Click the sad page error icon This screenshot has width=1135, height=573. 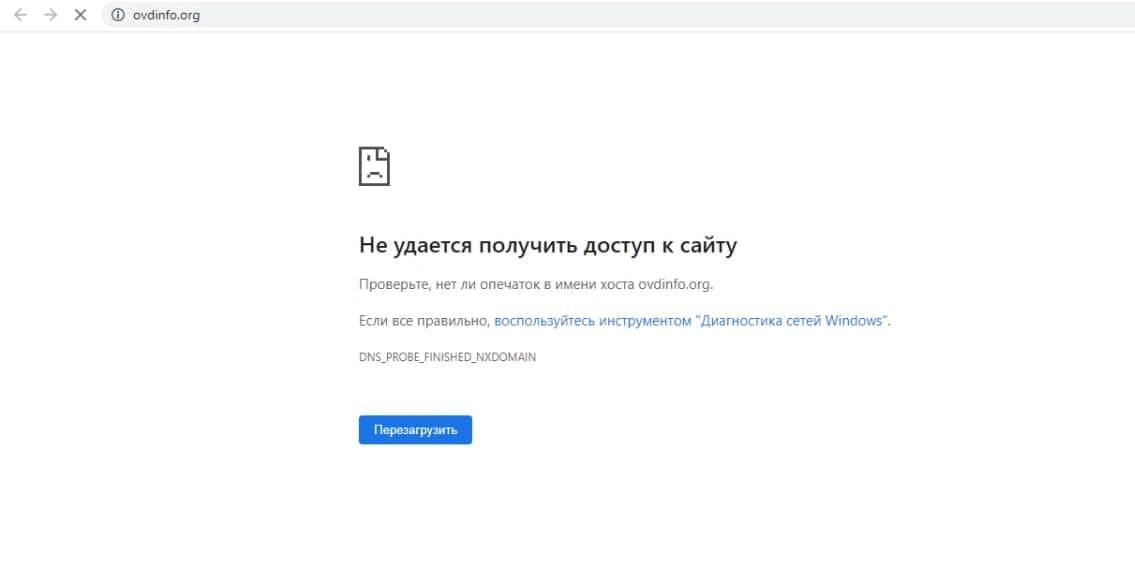coord(374,166)
